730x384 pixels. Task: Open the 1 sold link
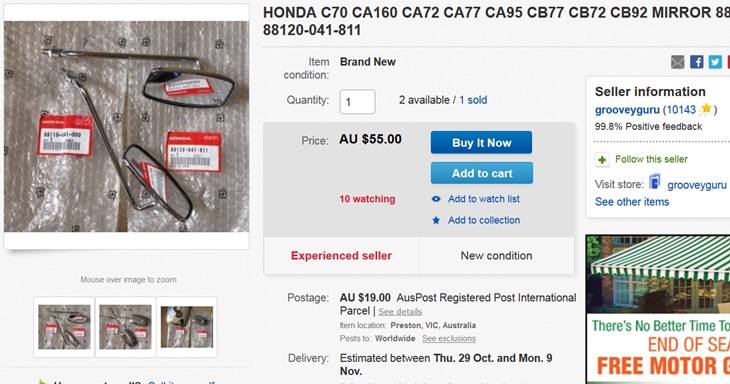coord(473,100)
